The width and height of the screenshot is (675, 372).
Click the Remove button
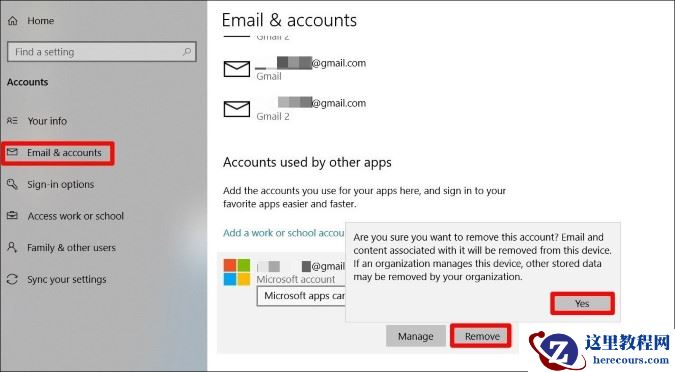(x=482, y=336)
